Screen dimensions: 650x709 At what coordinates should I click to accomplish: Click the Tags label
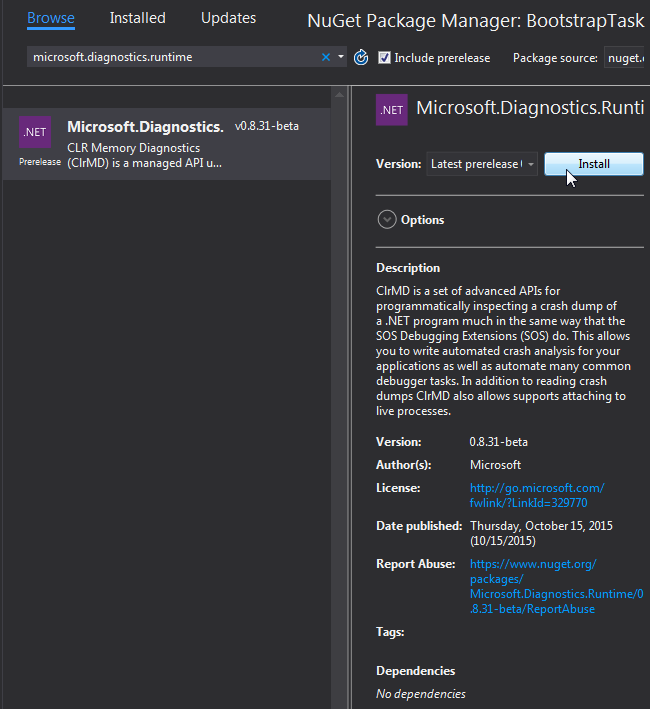pos(390,632)
